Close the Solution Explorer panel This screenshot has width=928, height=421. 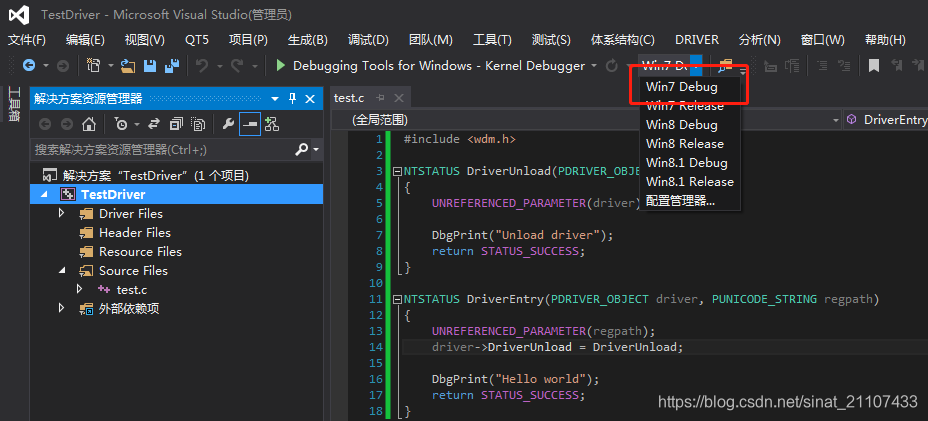(310, 98)
